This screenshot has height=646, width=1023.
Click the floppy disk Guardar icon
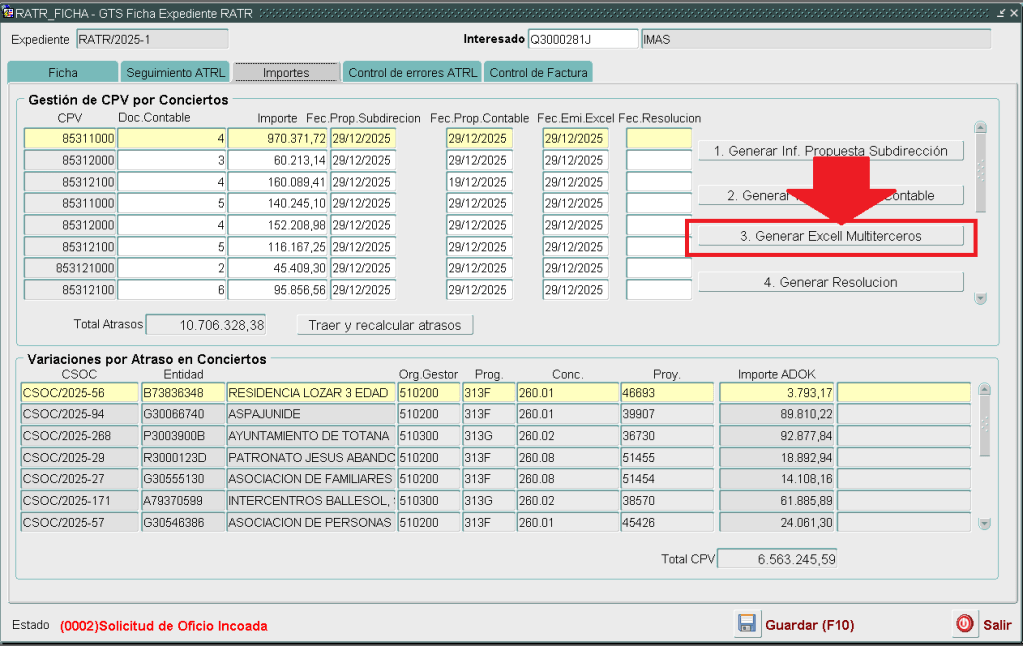point(746,624)
